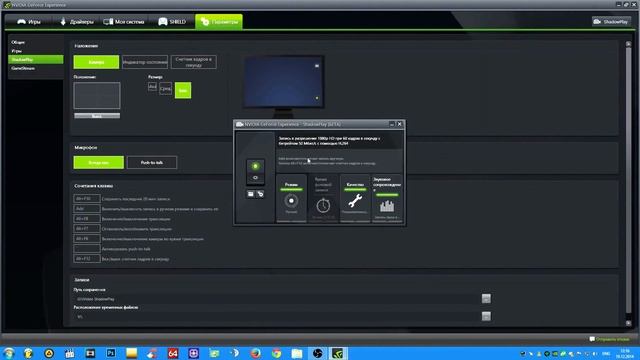640x360 pixels.
Task: Go to the SHIELD tab
Action: click(x=172, y=22)
